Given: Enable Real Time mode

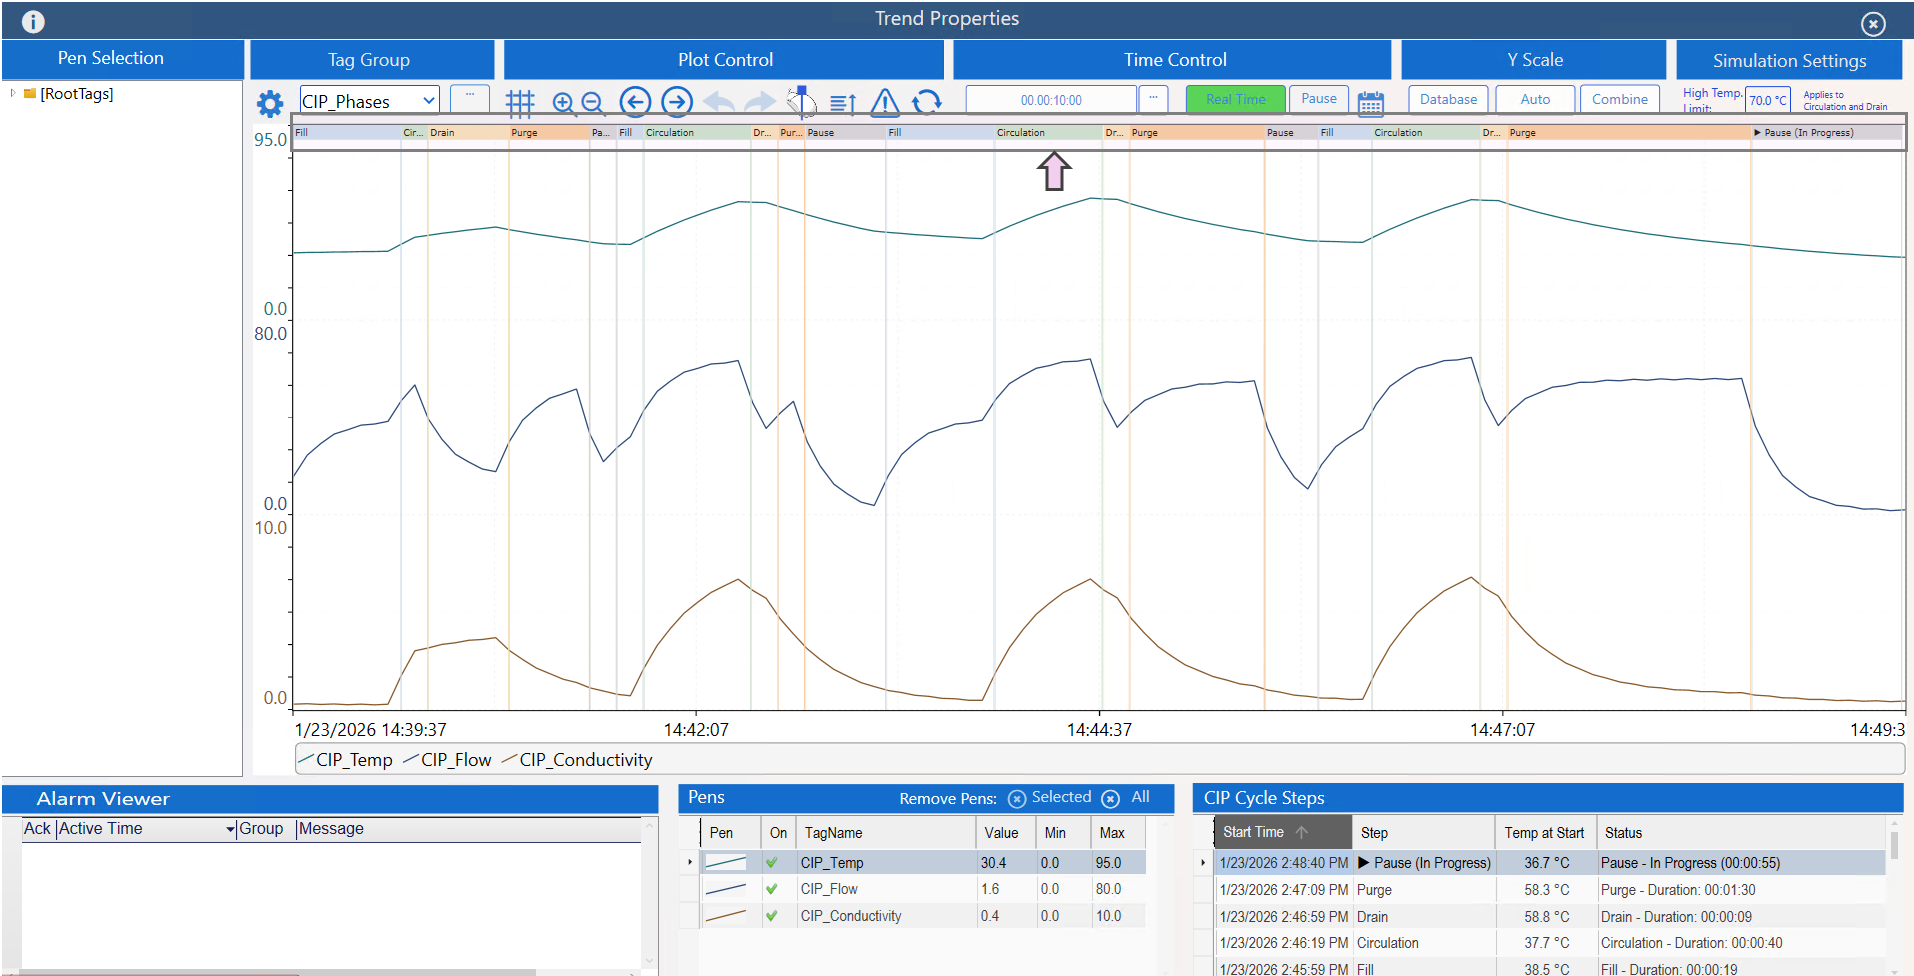Looking at the screenshot, I should pyautogui.click(x=1235, y=99).
